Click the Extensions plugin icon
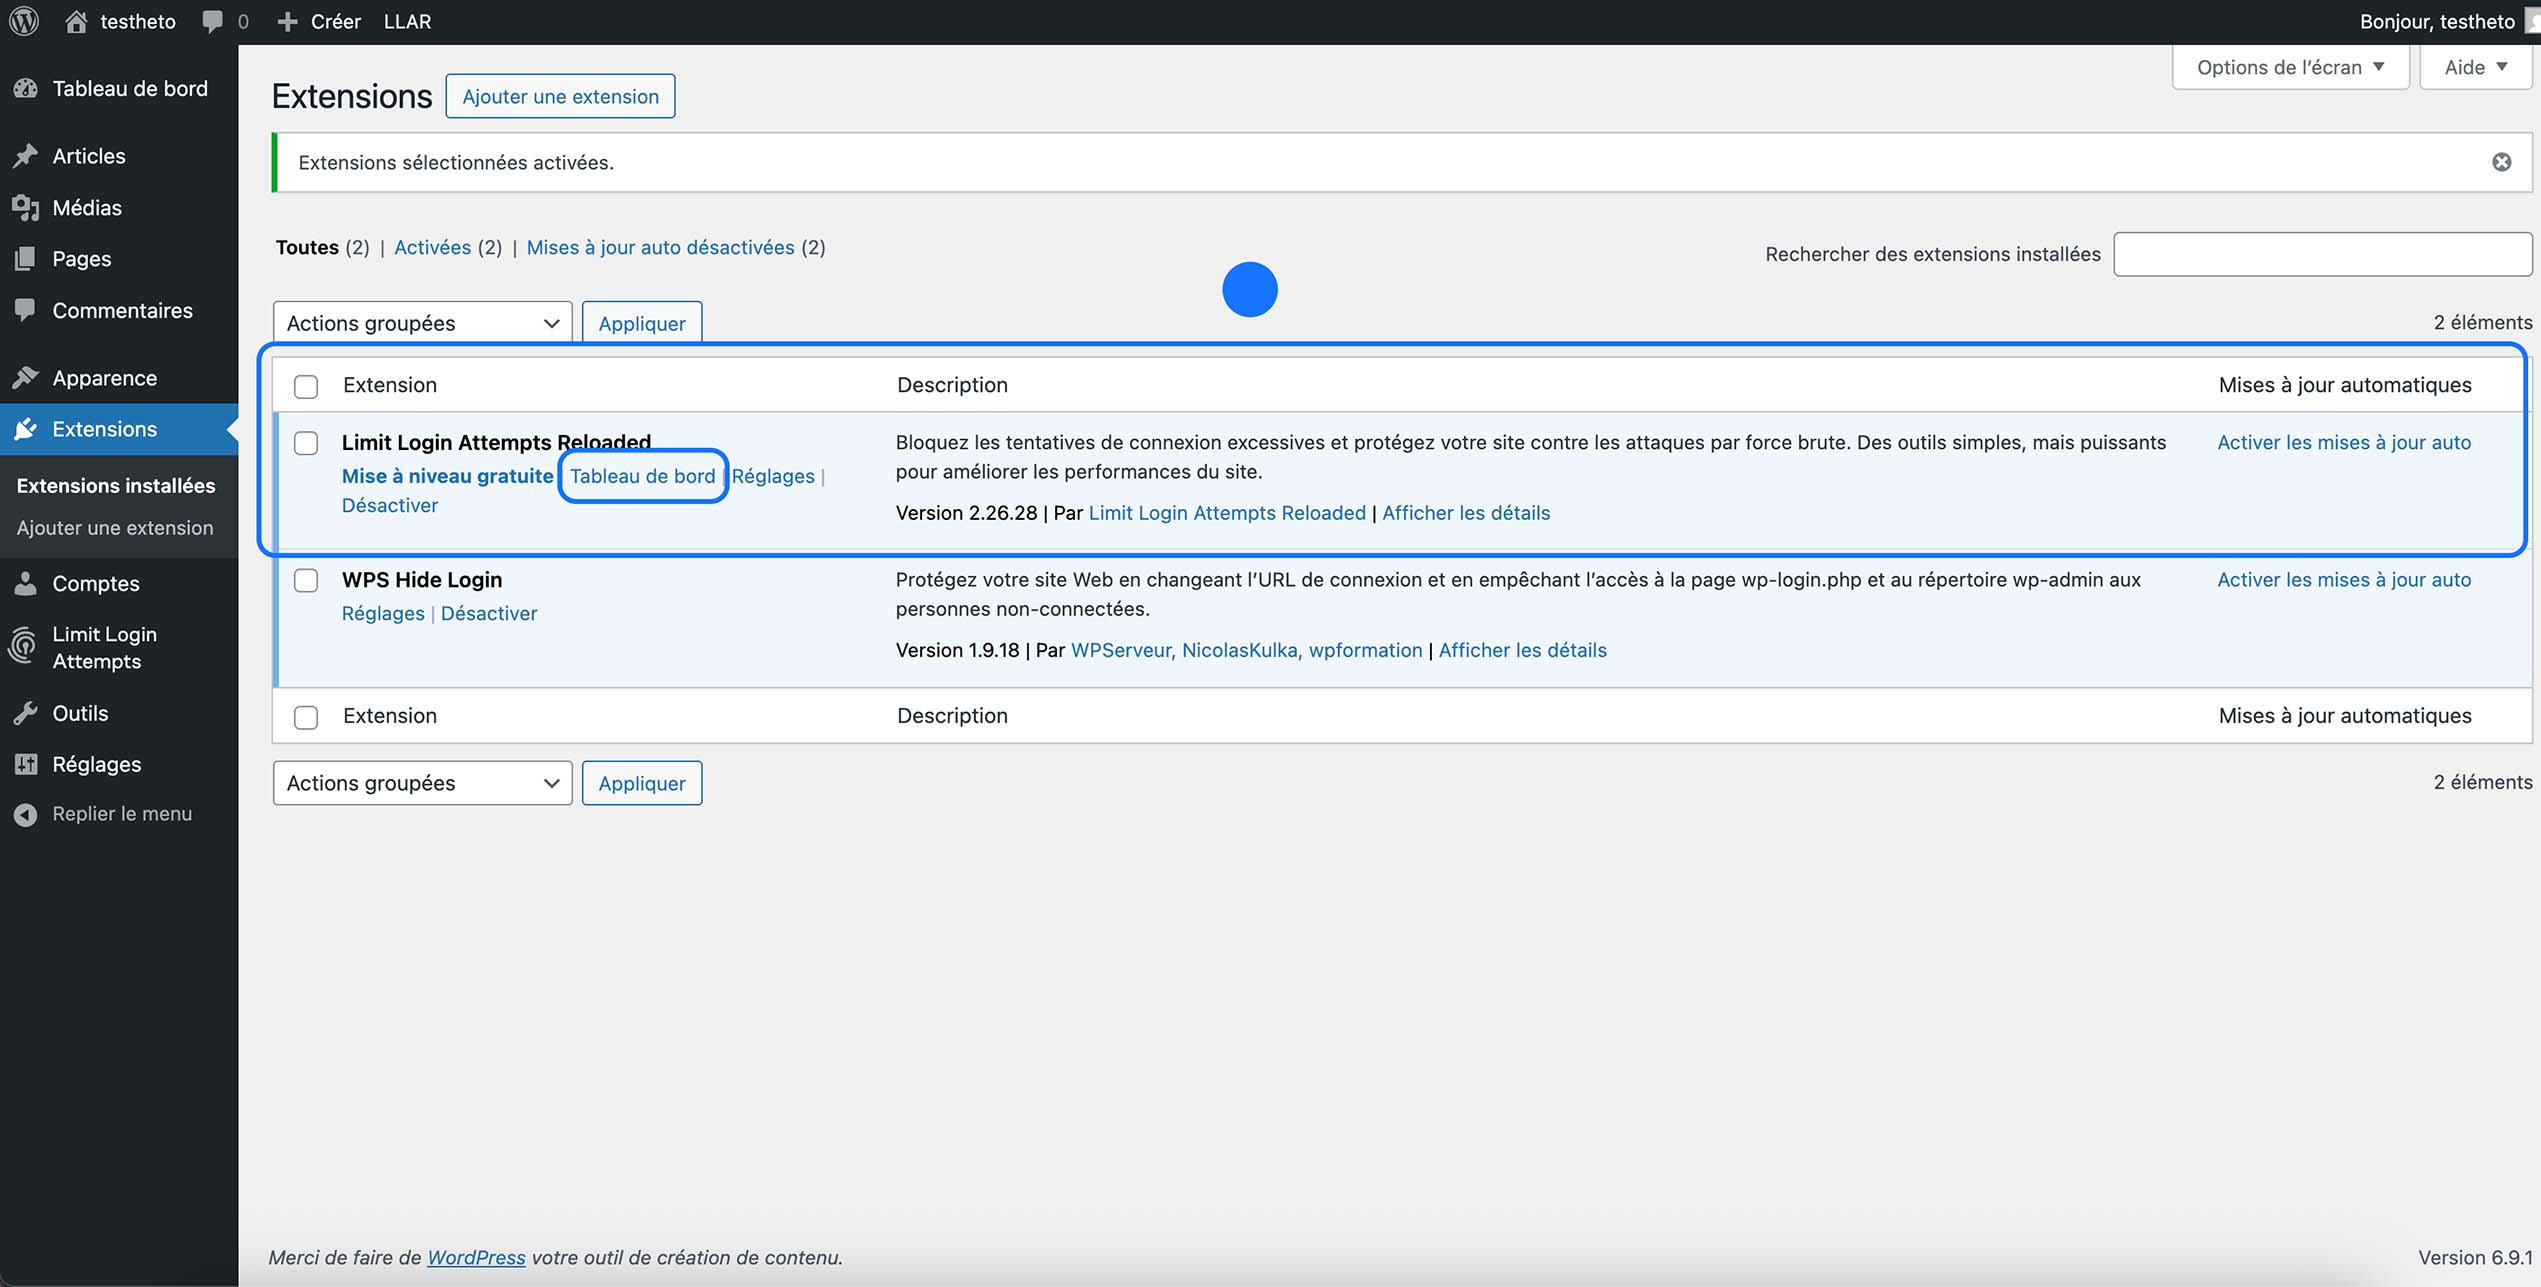This screenshot has height=1287, width=2541. coord(26,429)
